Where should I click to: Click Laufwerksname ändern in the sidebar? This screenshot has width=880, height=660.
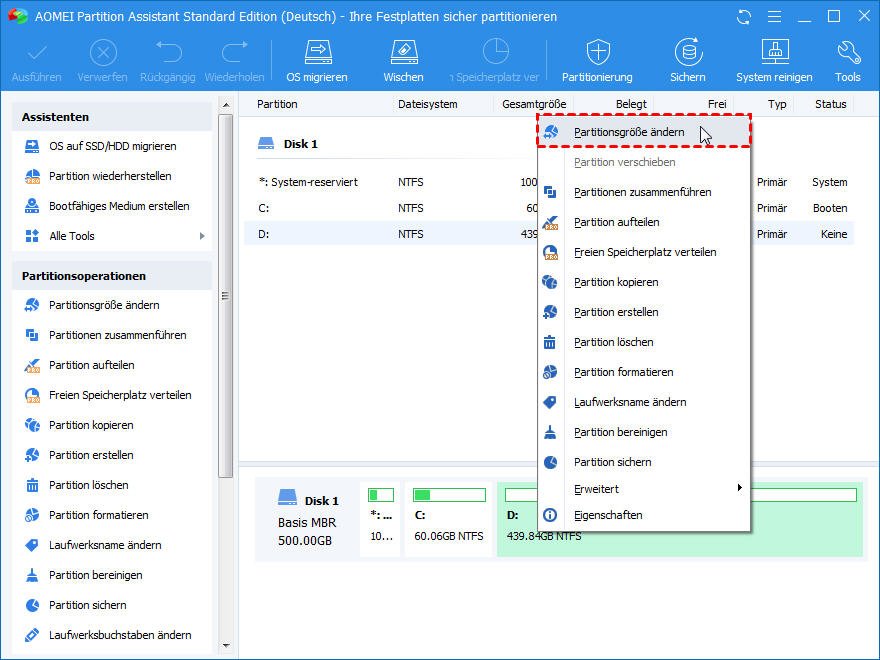coord(105,545)
